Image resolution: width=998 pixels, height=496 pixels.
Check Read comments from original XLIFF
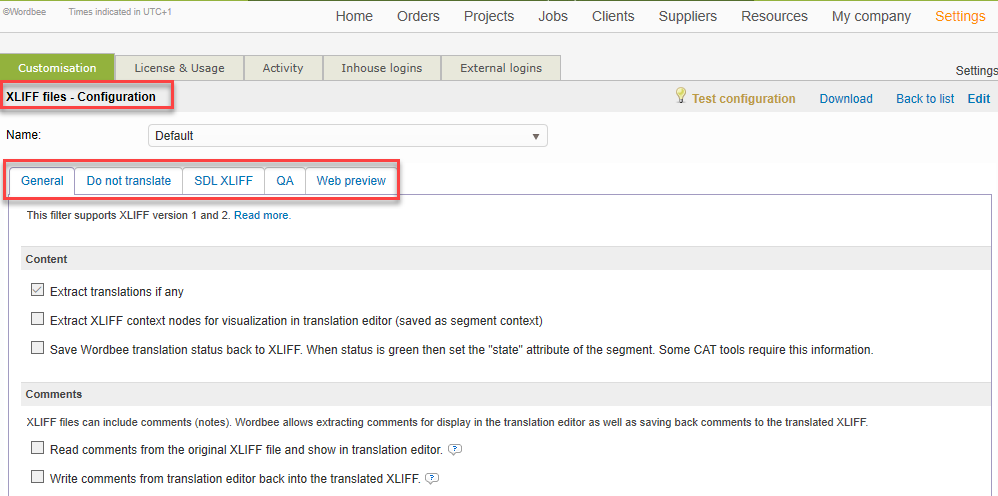point(38,449)
